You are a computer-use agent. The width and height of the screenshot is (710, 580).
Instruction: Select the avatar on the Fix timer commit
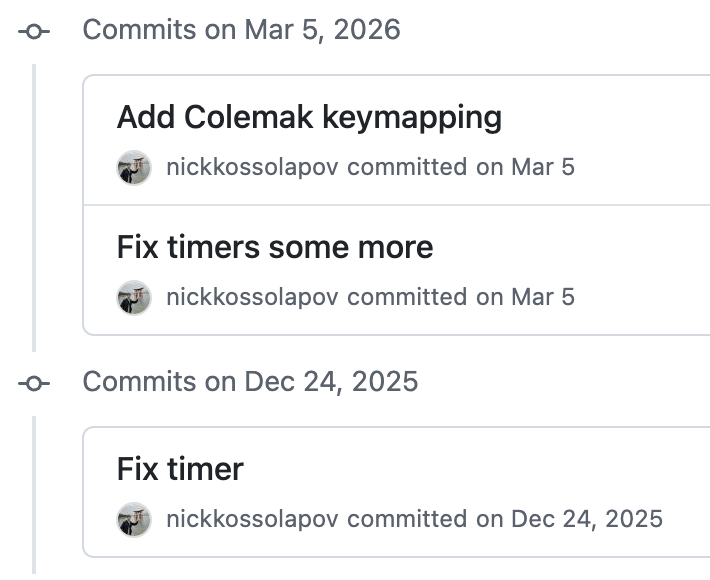(134, 519)
